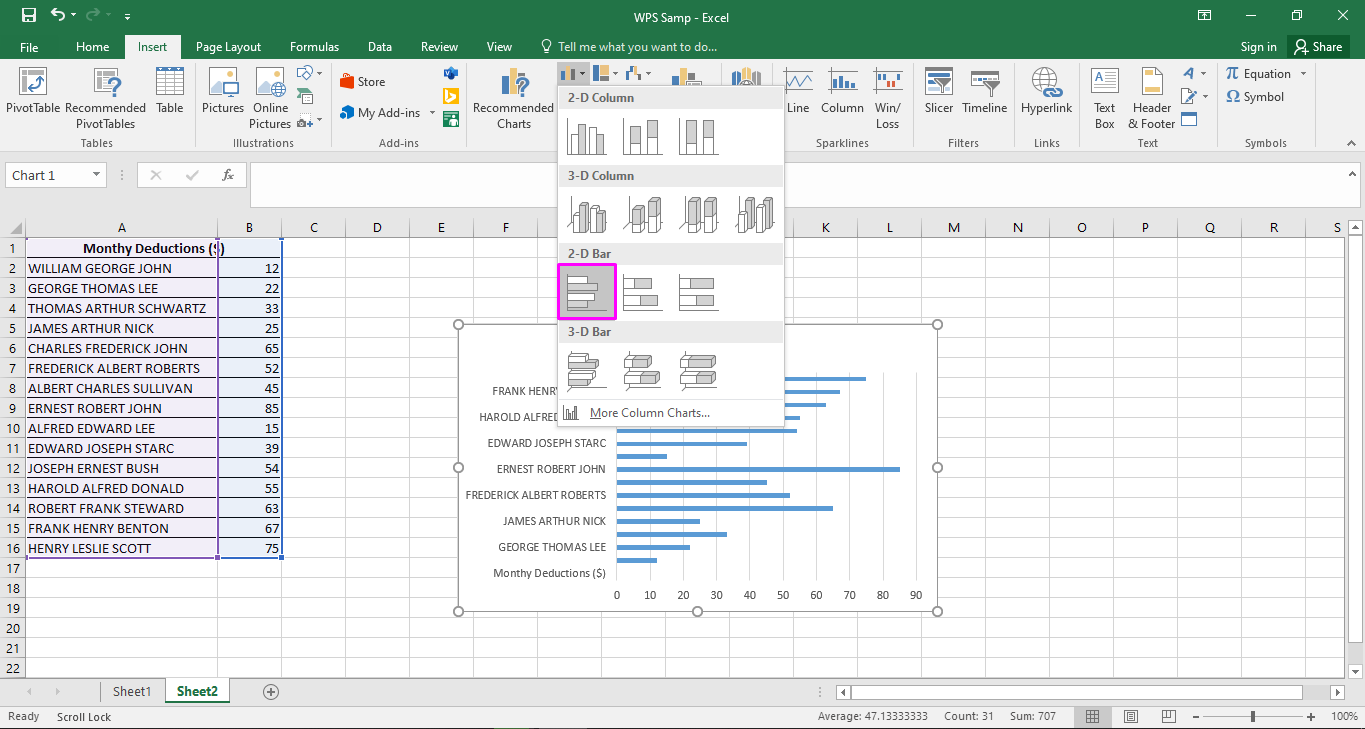Click More Column Charts link
The image size is (1365, 729).
click(x=650, y=412)
